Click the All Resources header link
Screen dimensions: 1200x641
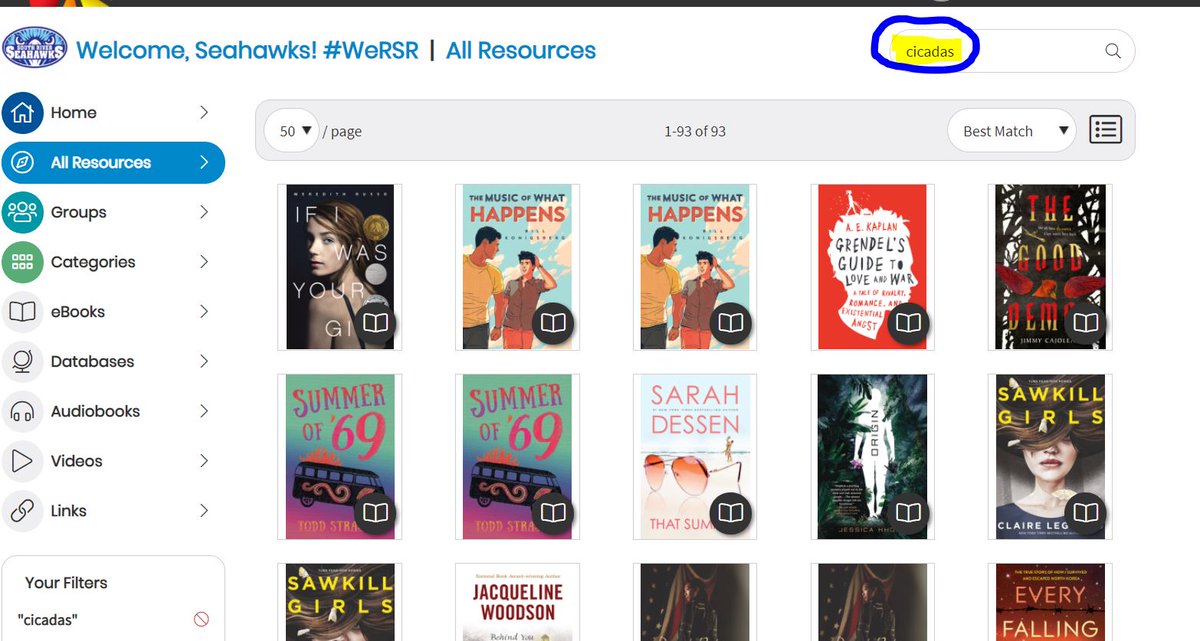(x=521, y=50)
